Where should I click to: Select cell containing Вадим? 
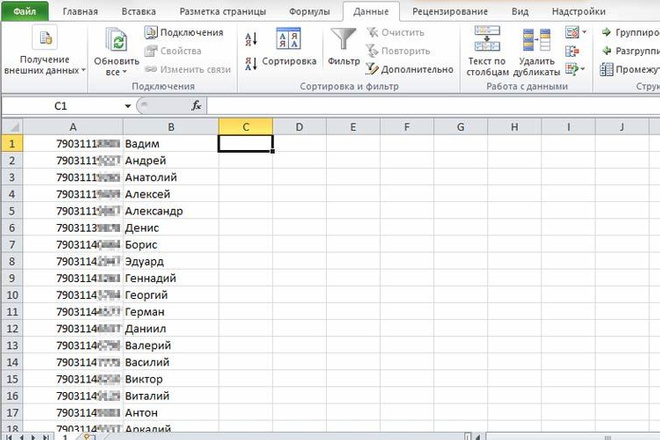click(171, 144)
